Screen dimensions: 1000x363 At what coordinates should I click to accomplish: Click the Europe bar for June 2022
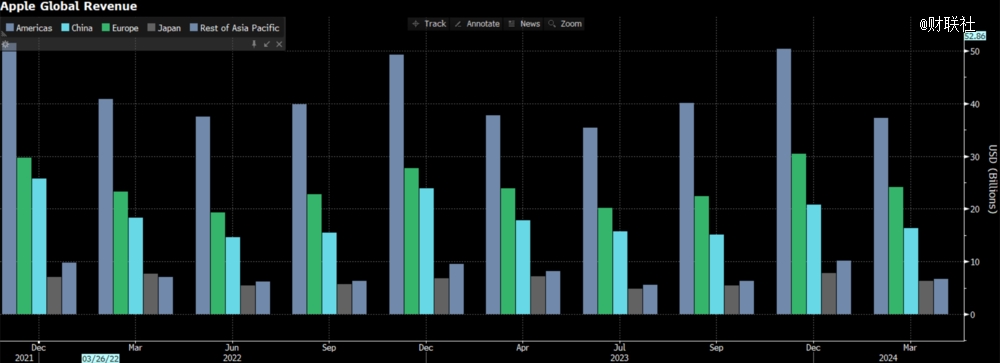coord(217,263)
